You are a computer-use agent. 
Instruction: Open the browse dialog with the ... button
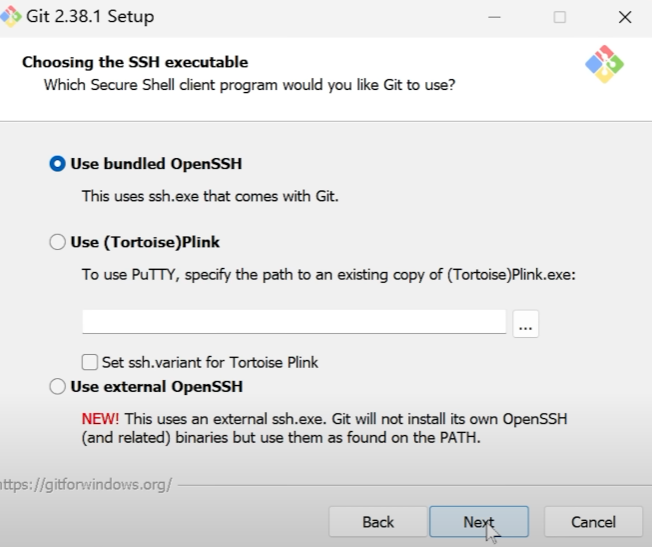[x=526, y=324]
